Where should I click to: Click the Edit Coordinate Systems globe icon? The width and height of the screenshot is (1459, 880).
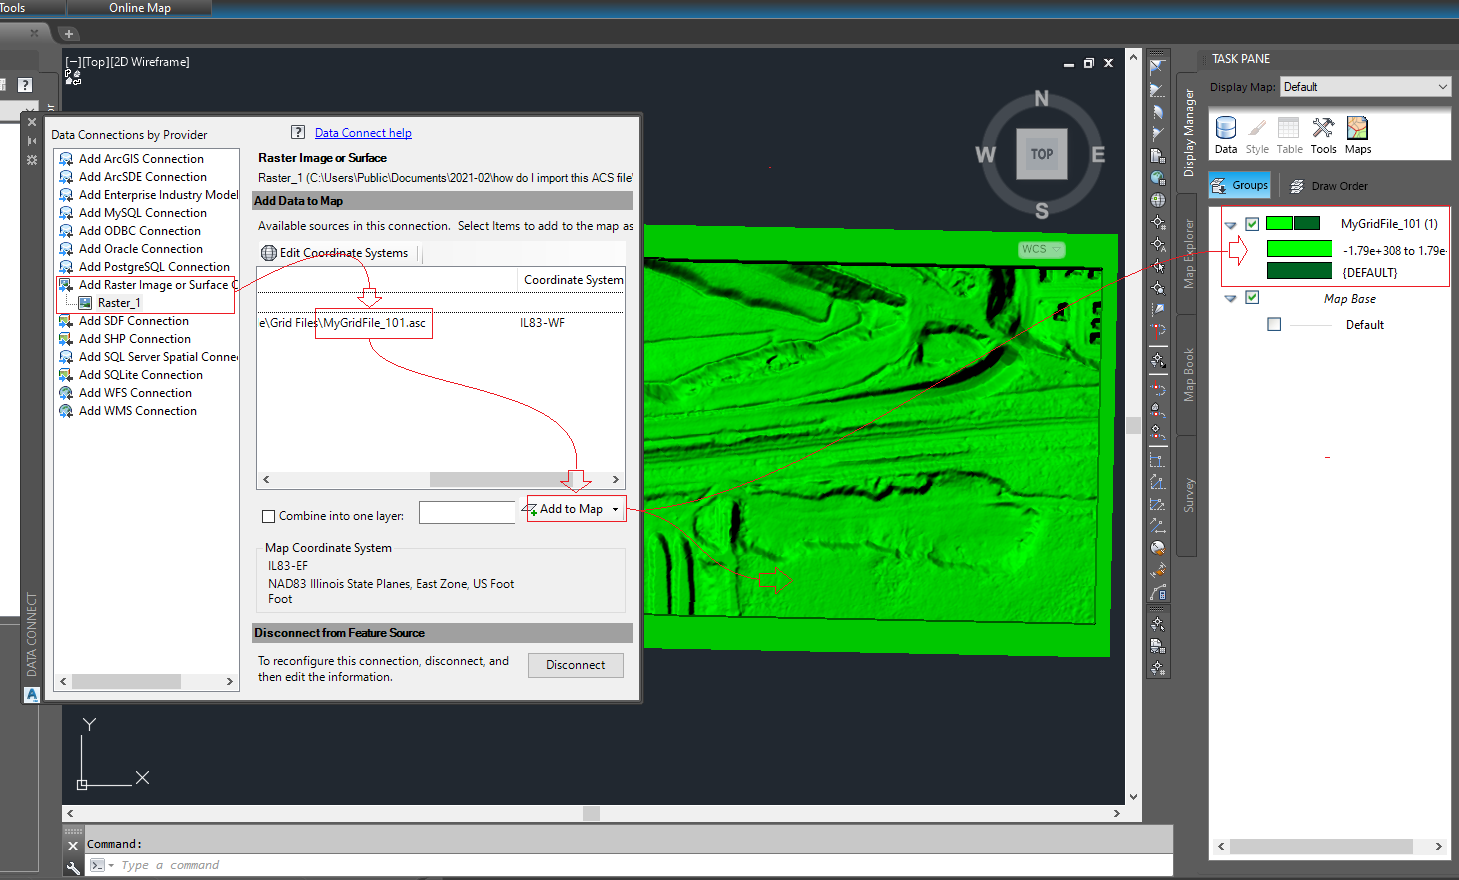[x=268, y=252]
